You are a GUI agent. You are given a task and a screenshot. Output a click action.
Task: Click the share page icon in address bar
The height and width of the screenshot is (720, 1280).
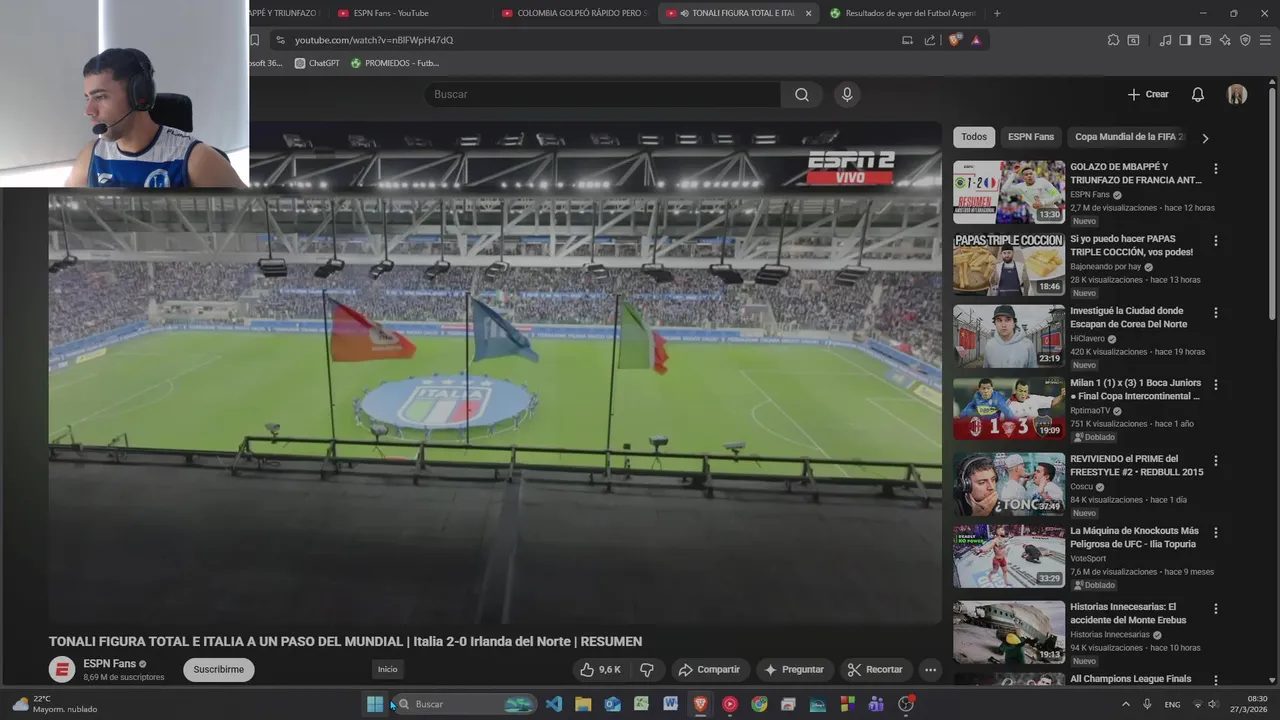pyautogui.click(x=930, y=40)
